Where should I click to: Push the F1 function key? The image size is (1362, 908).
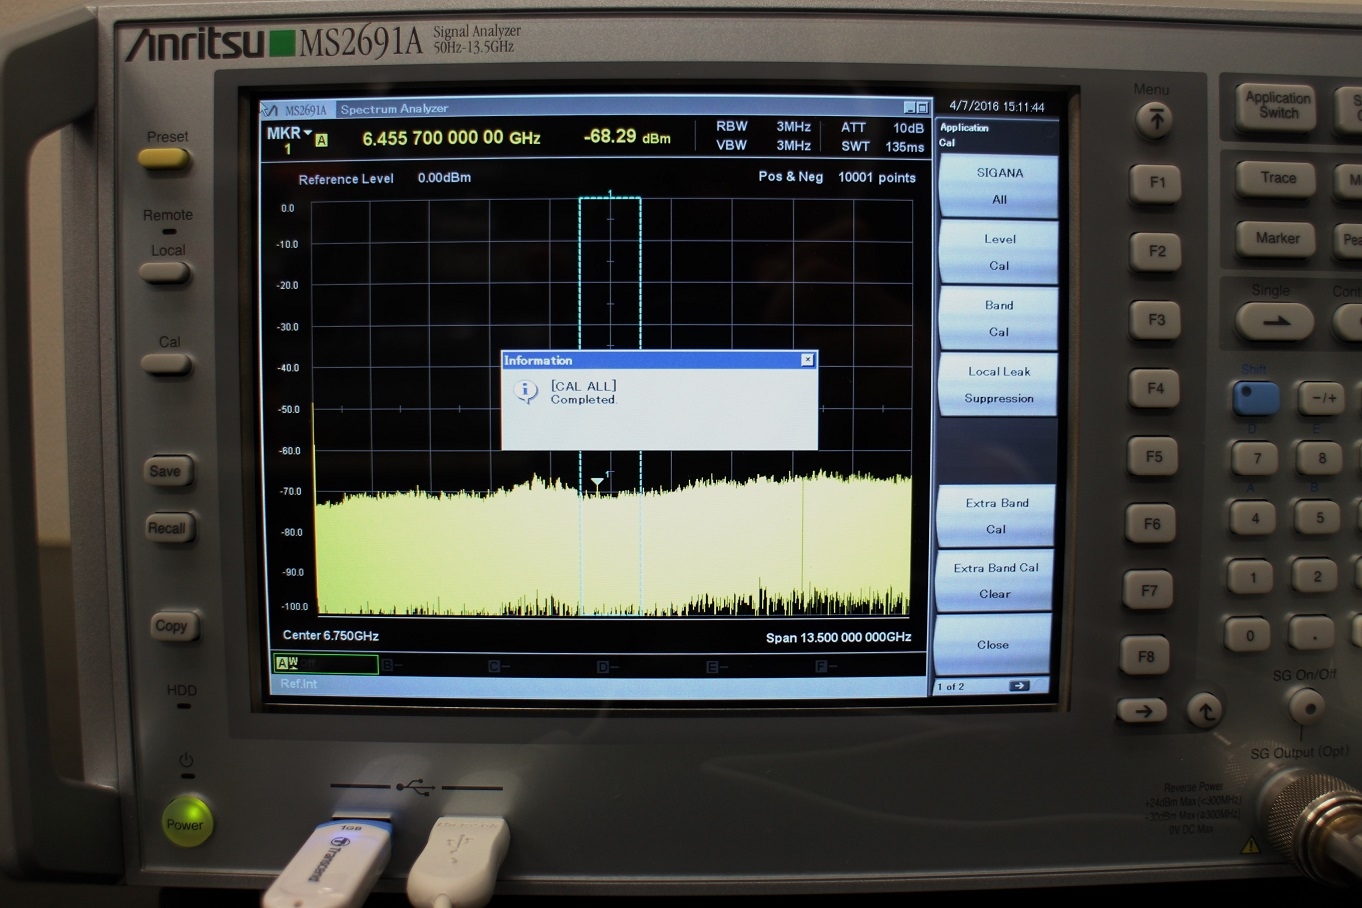click(x=1157, y=182)
